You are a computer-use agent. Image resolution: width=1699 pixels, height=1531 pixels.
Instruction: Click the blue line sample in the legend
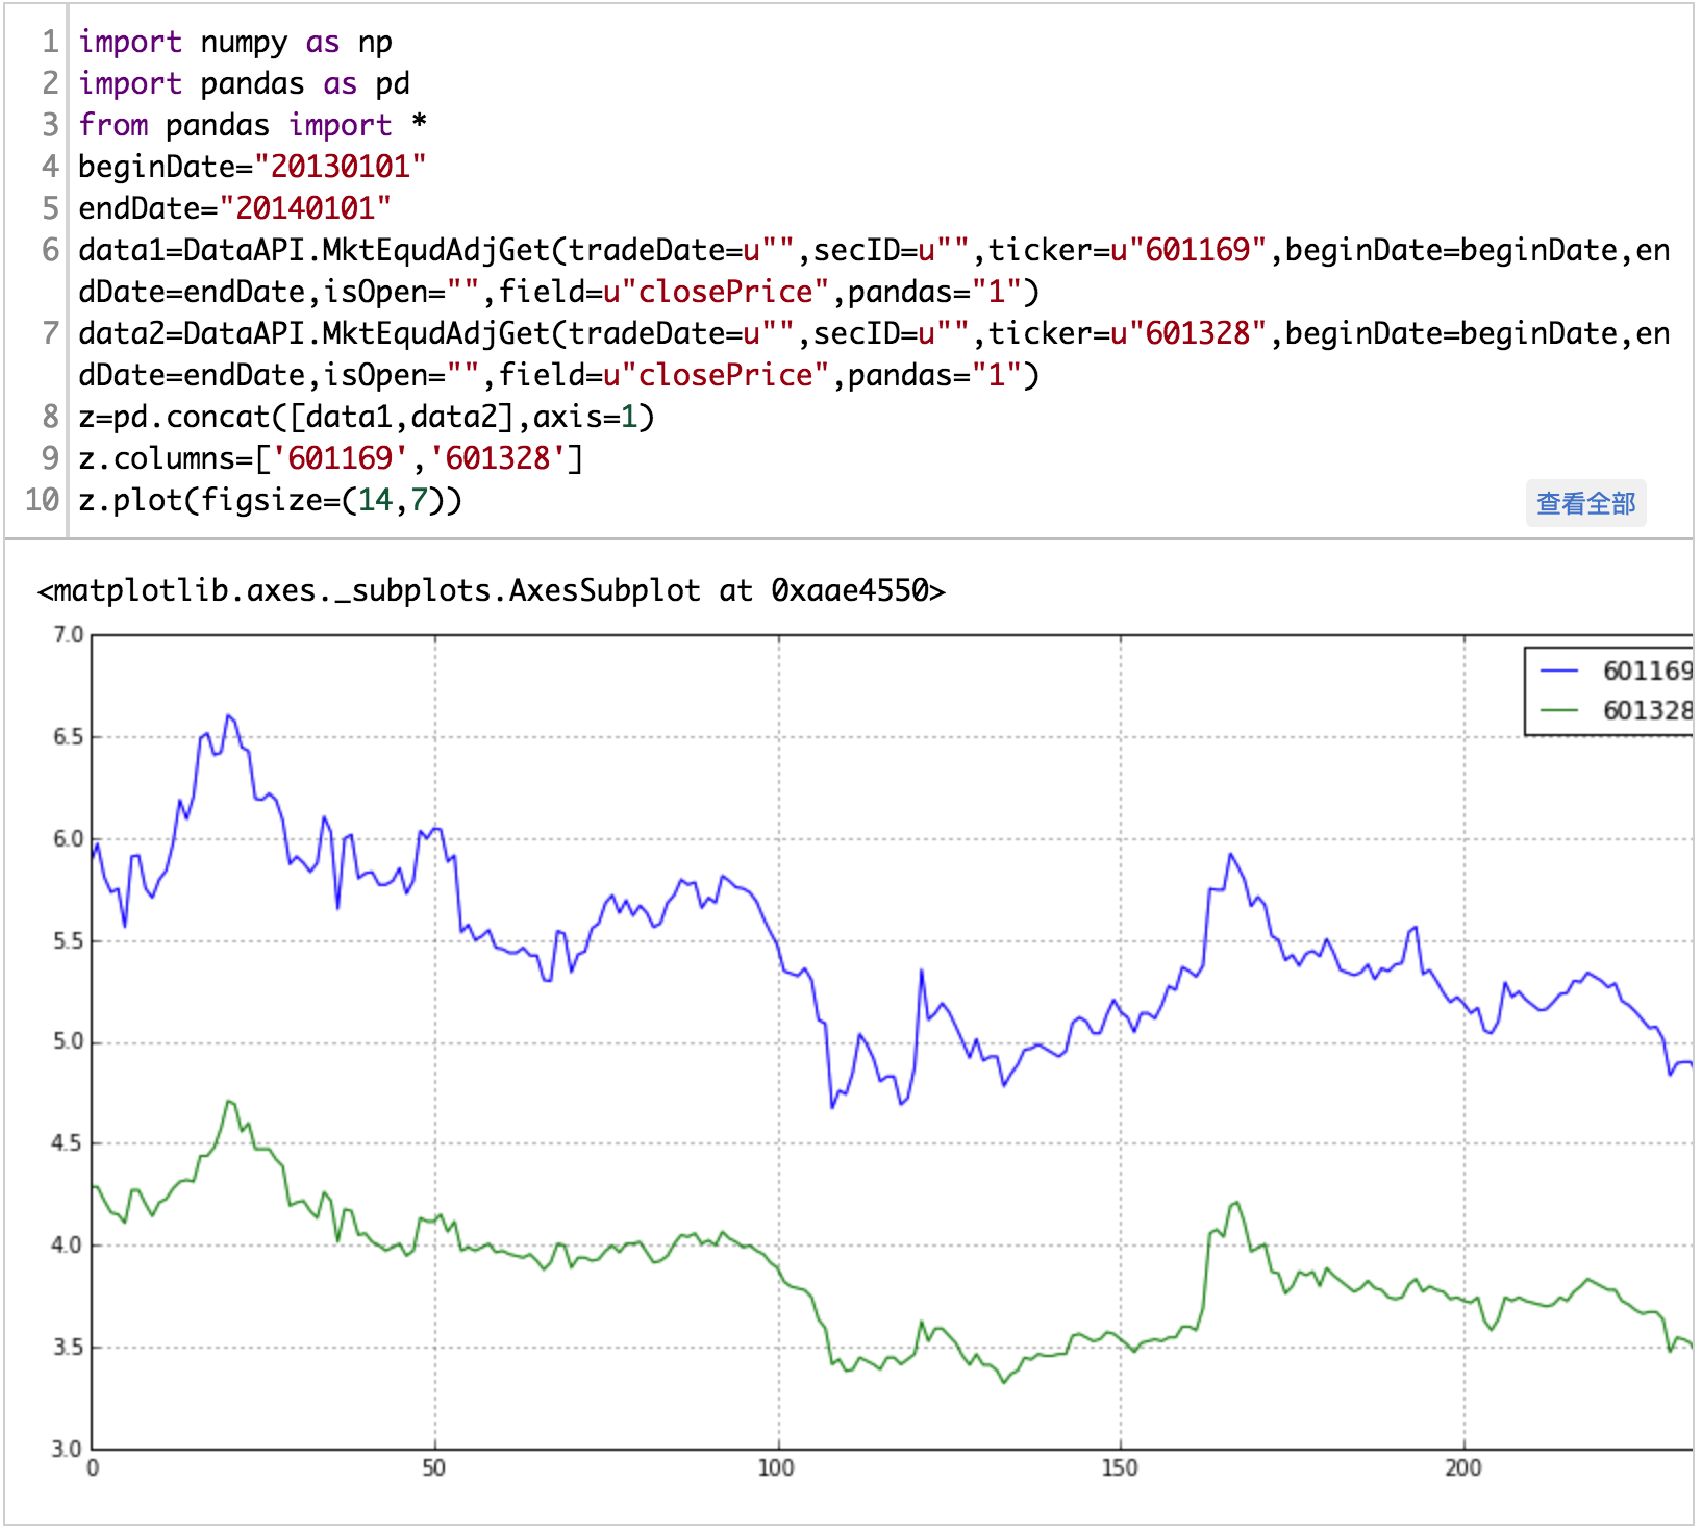click(x=1559, y=671)
